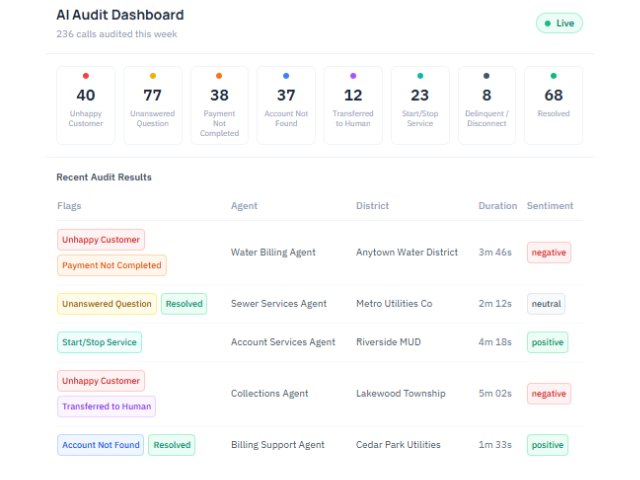Sort by the Duration column header

tap(498, 206)
